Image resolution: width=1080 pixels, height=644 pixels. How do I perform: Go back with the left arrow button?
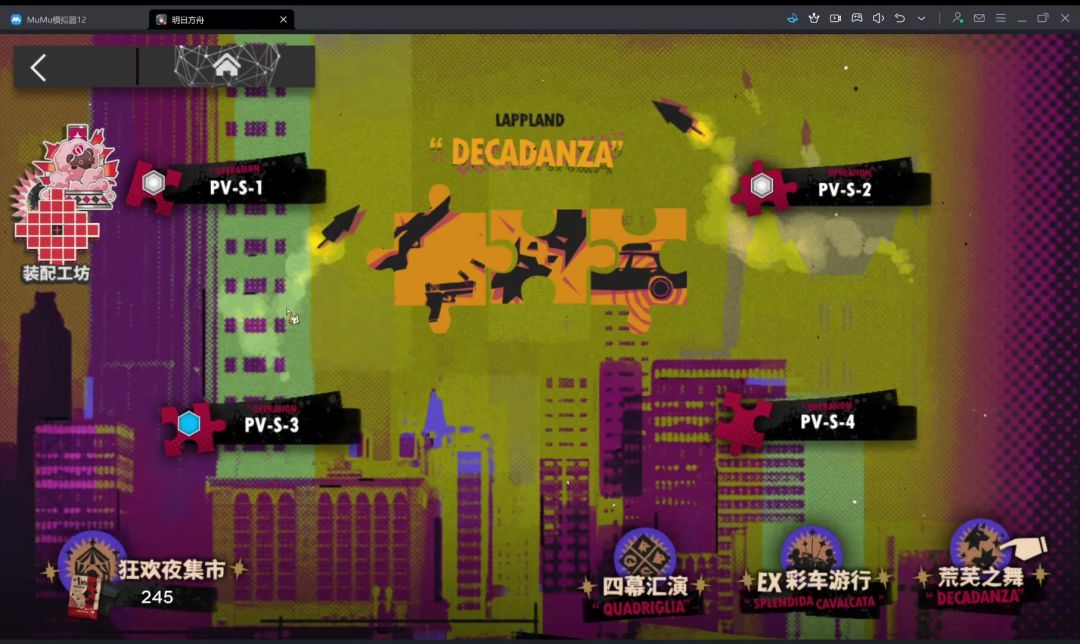click(x=39, y=67)
